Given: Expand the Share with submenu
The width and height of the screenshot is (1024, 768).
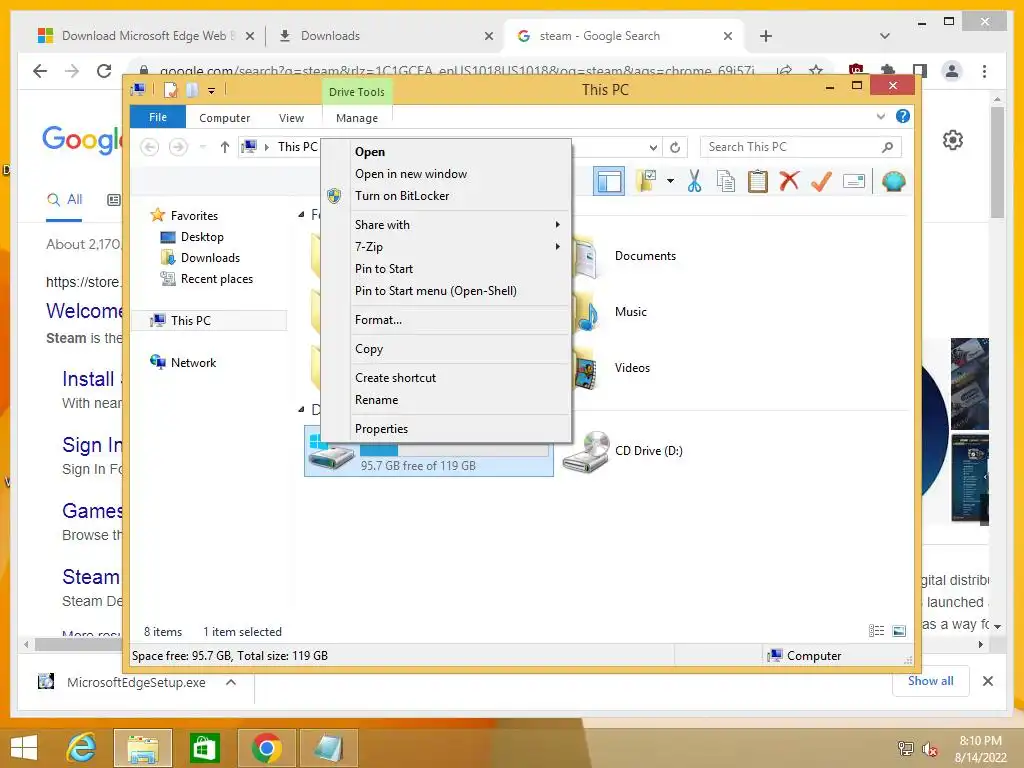Looking at the screenshot, I should [446, 225].
